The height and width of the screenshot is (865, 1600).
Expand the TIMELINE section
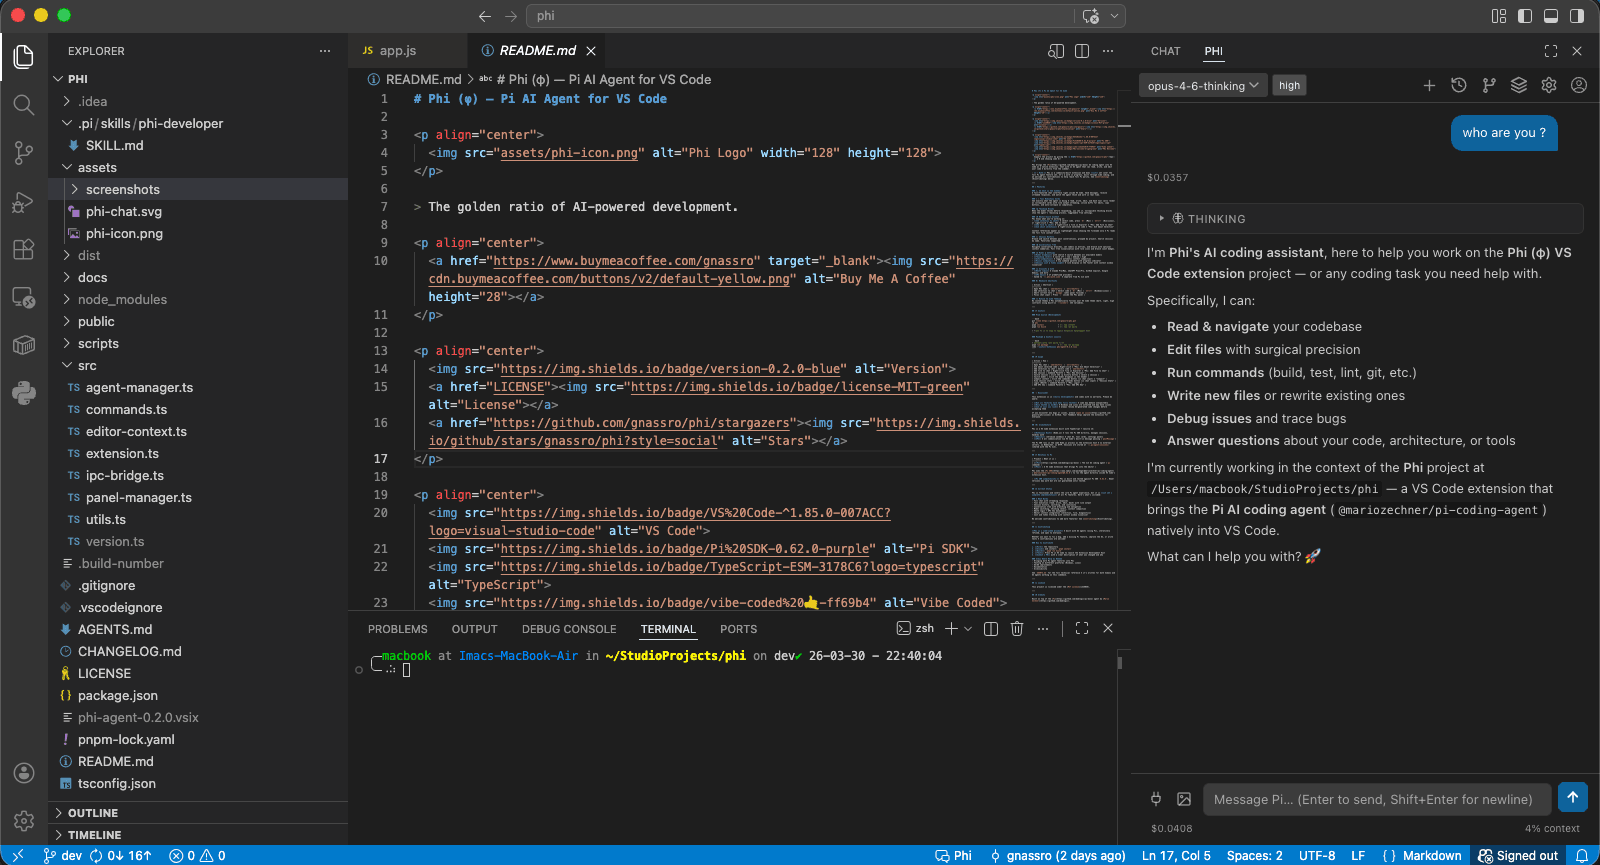[x=198, y=835]
